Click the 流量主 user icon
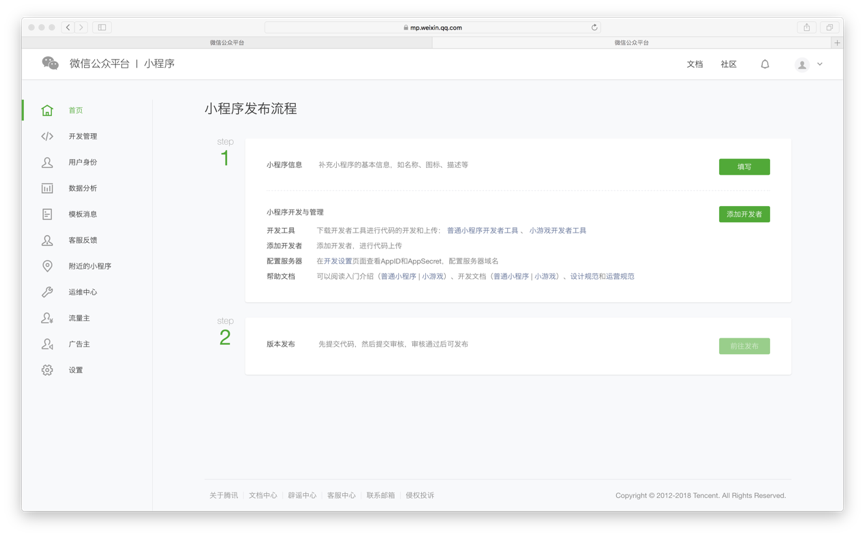 47,318
